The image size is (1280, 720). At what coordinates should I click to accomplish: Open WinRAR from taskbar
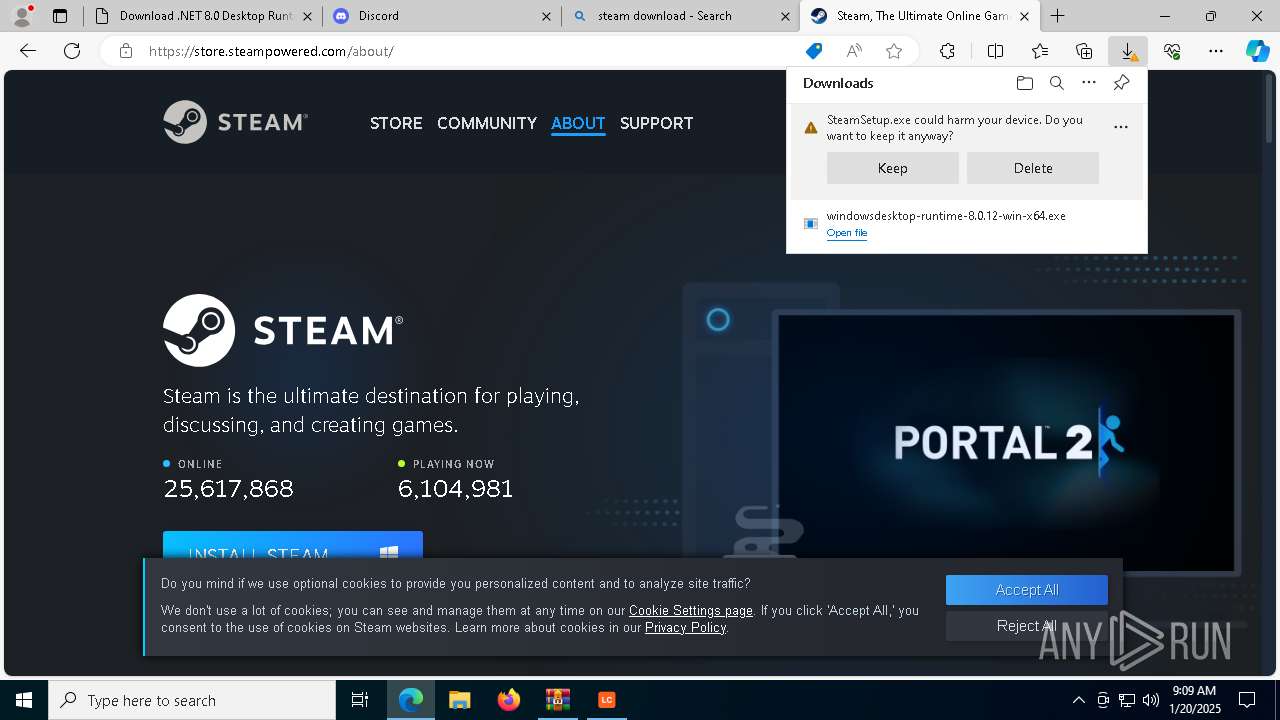557,700
